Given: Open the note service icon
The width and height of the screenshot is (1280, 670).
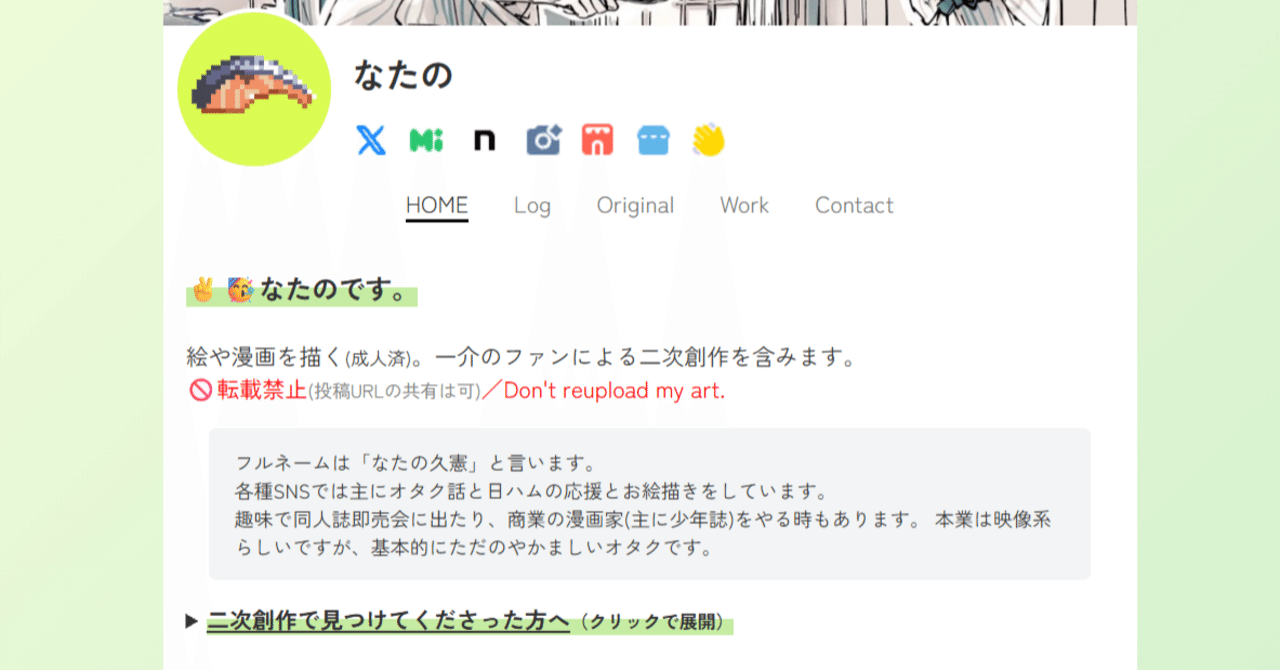Looking at the screenshot, I should coord(483,140).
